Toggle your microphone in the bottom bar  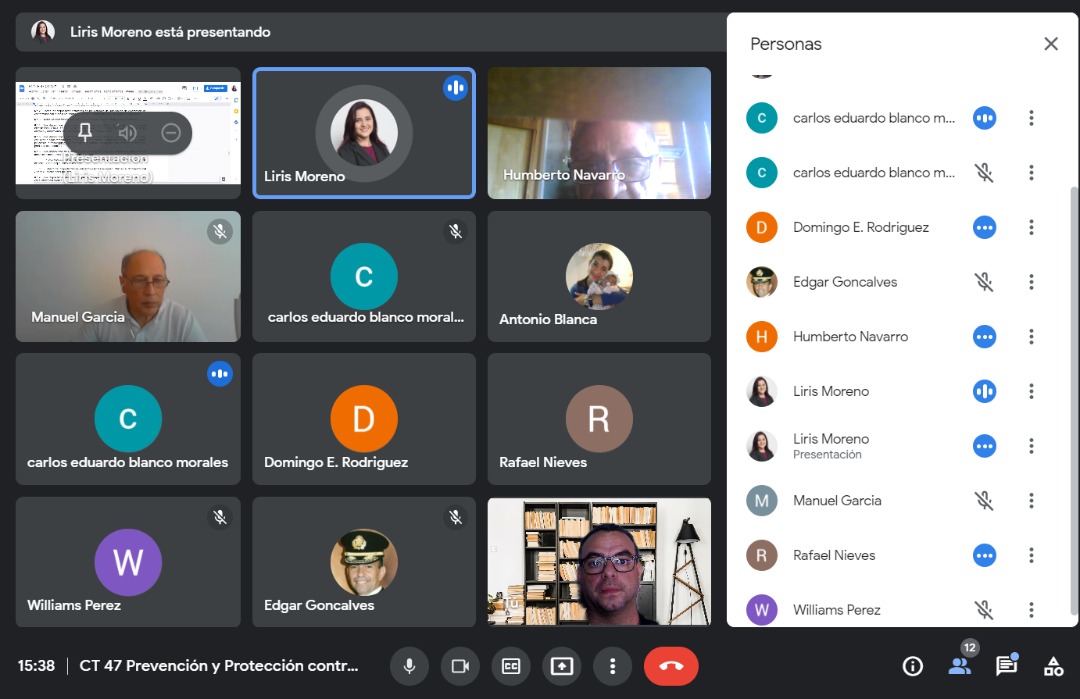pyautogui.click(x=409, y=666)
